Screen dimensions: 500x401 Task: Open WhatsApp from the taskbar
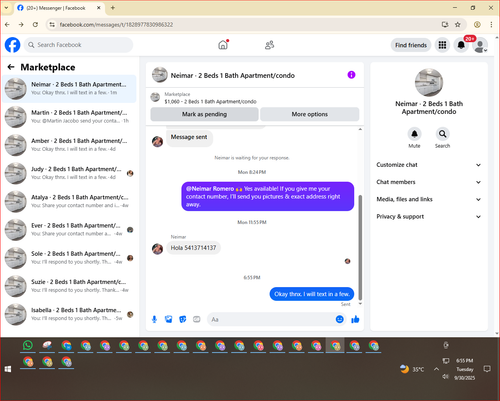click(x=28, y=345)
